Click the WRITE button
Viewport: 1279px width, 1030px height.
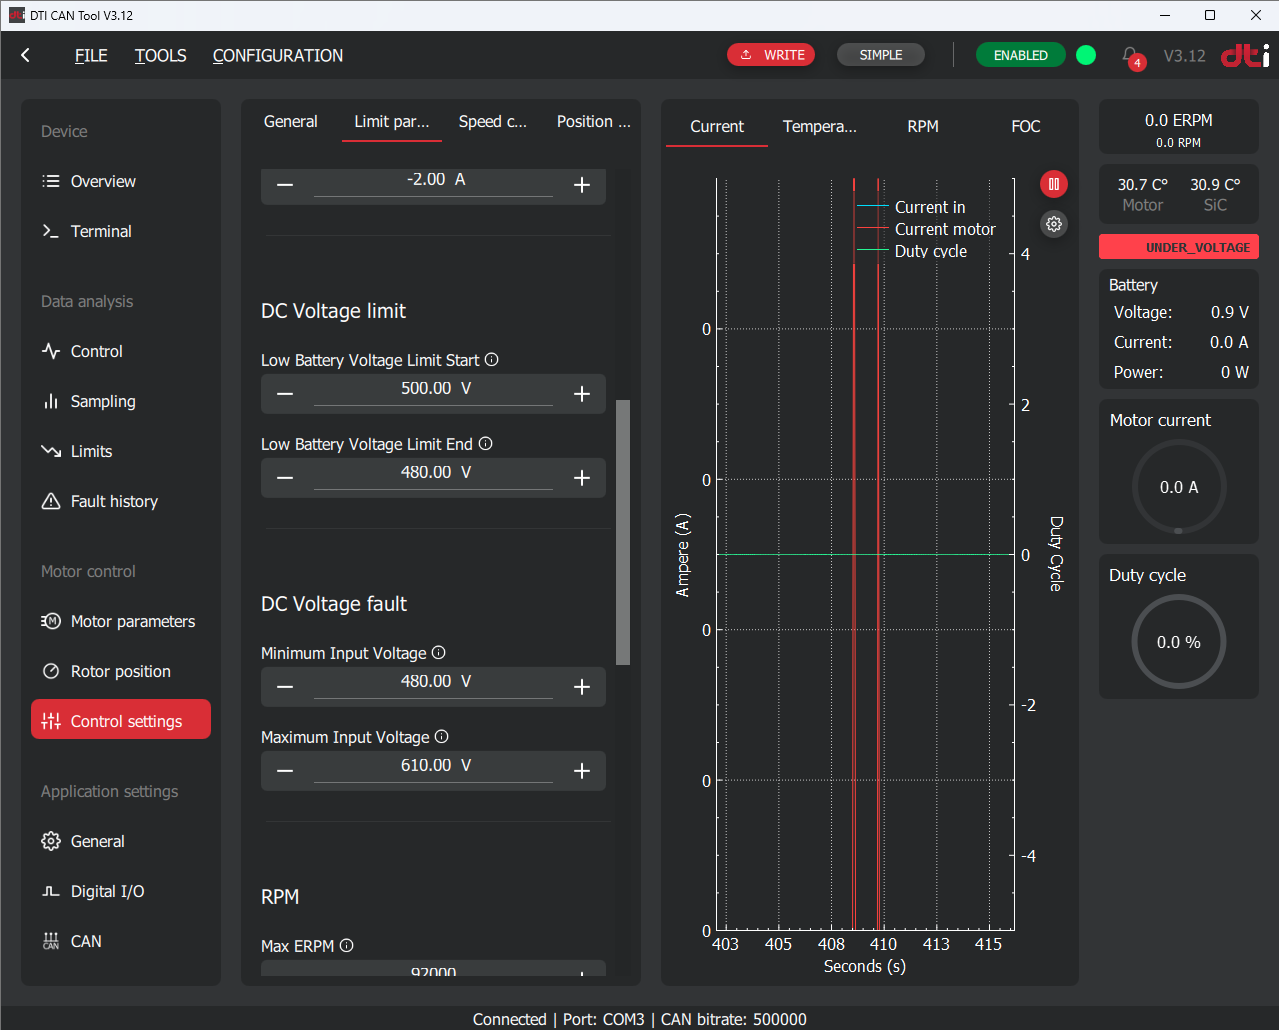pos(771,55)
